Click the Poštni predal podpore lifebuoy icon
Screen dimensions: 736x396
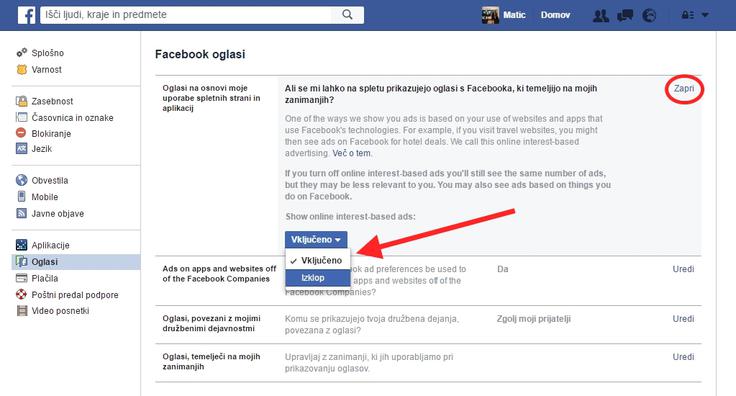click(22, 294)
